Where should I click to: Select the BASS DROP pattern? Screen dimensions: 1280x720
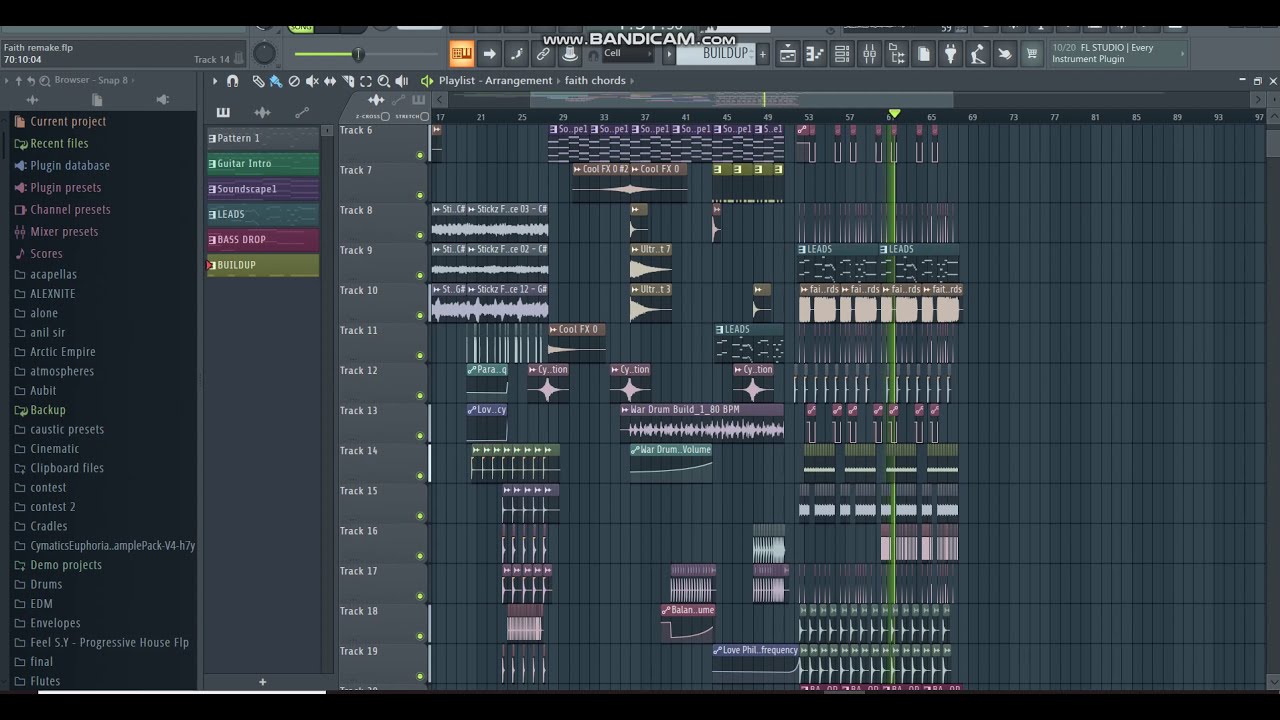pyautogui.click(x=263, y=240)
